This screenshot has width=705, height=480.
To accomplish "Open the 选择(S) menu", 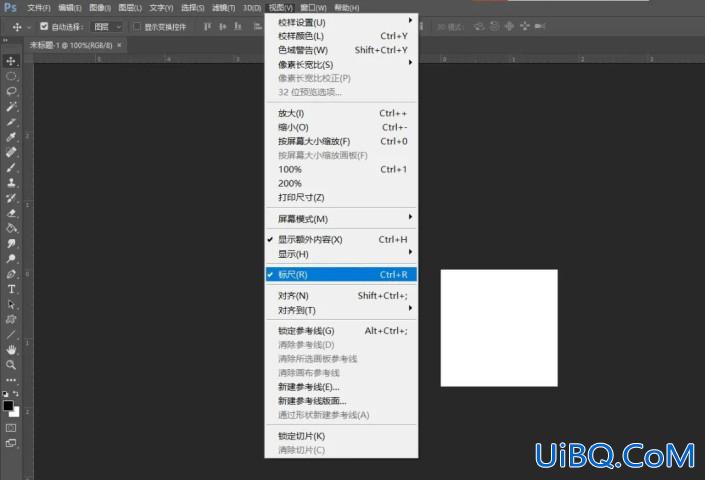I will point(192,8).
